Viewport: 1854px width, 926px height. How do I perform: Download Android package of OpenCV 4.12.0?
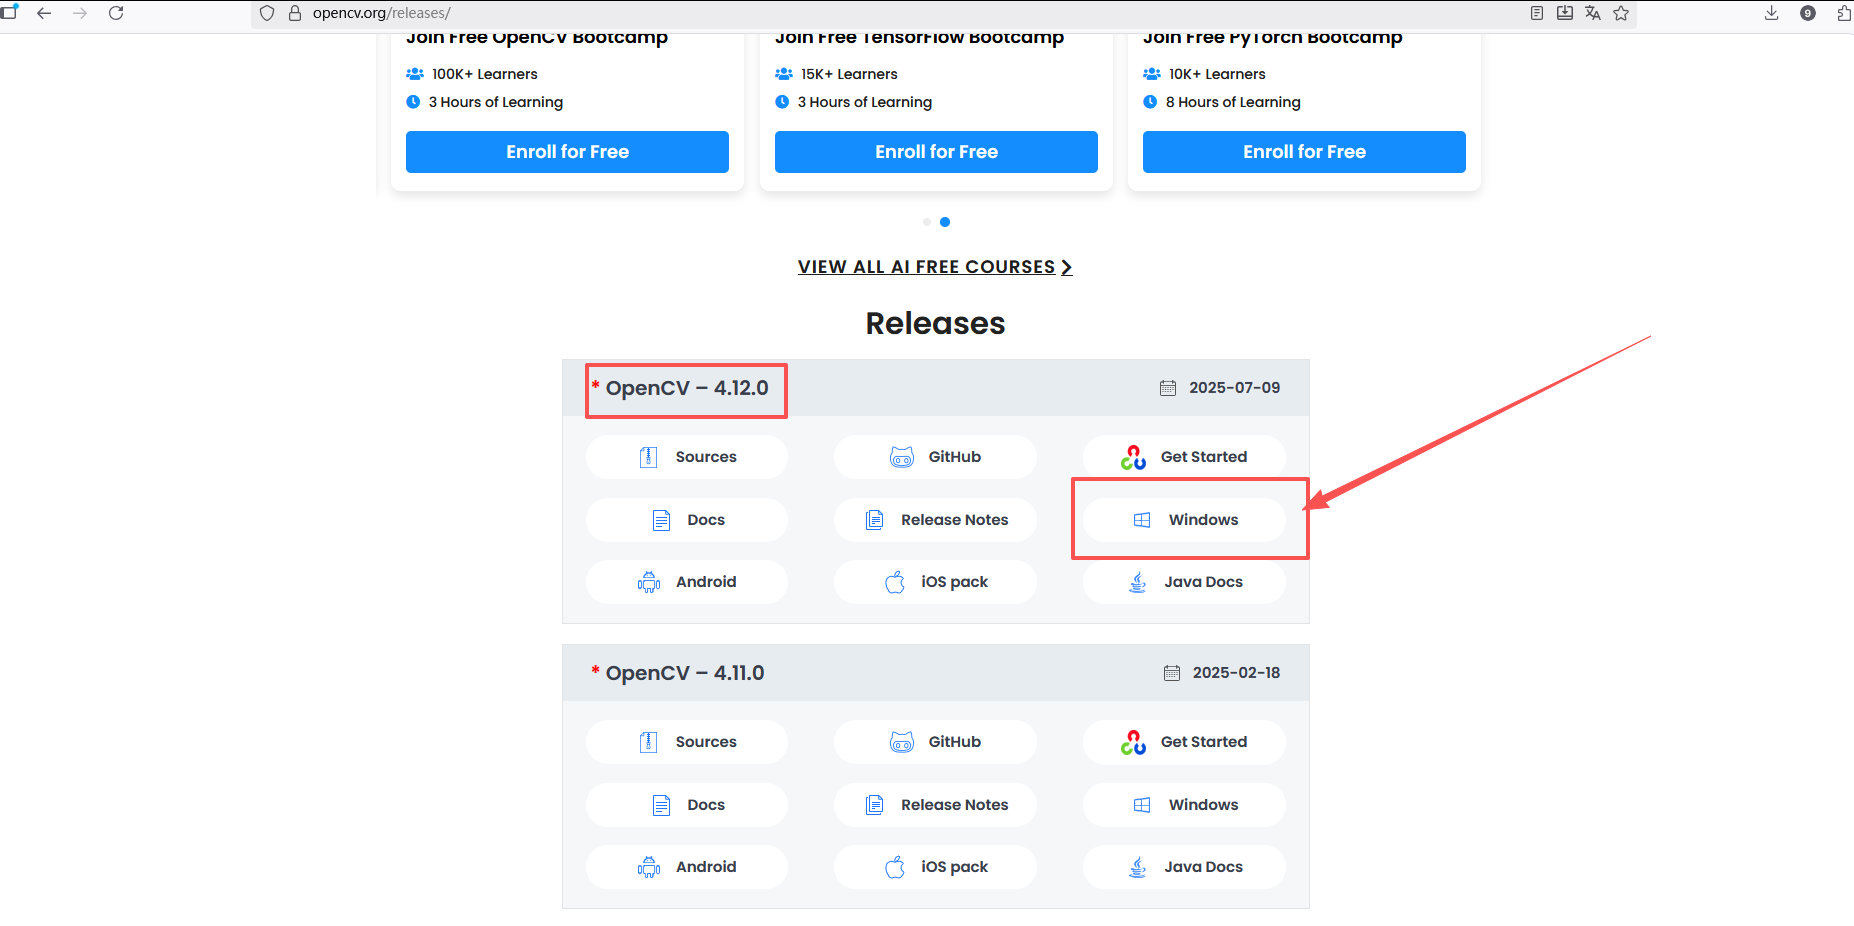coord(687,582)
